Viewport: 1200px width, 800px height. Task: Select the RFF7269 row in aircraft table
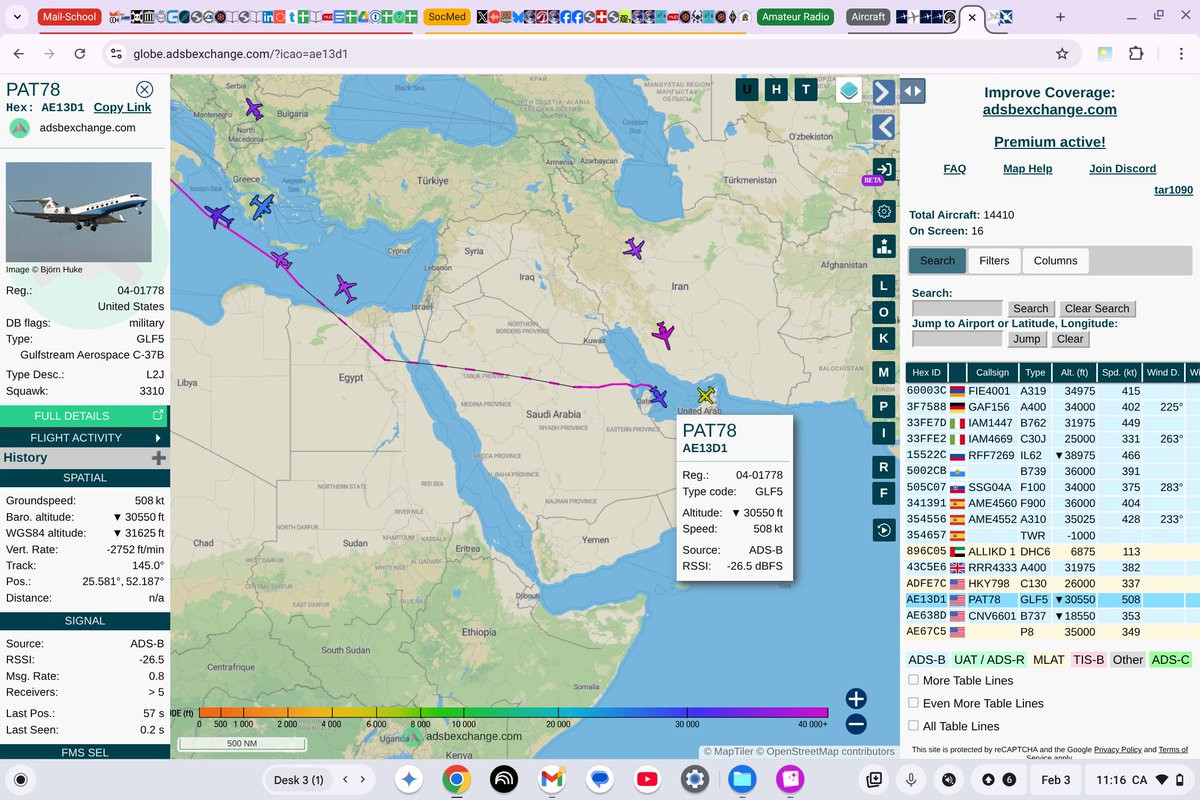(1052, 455)
